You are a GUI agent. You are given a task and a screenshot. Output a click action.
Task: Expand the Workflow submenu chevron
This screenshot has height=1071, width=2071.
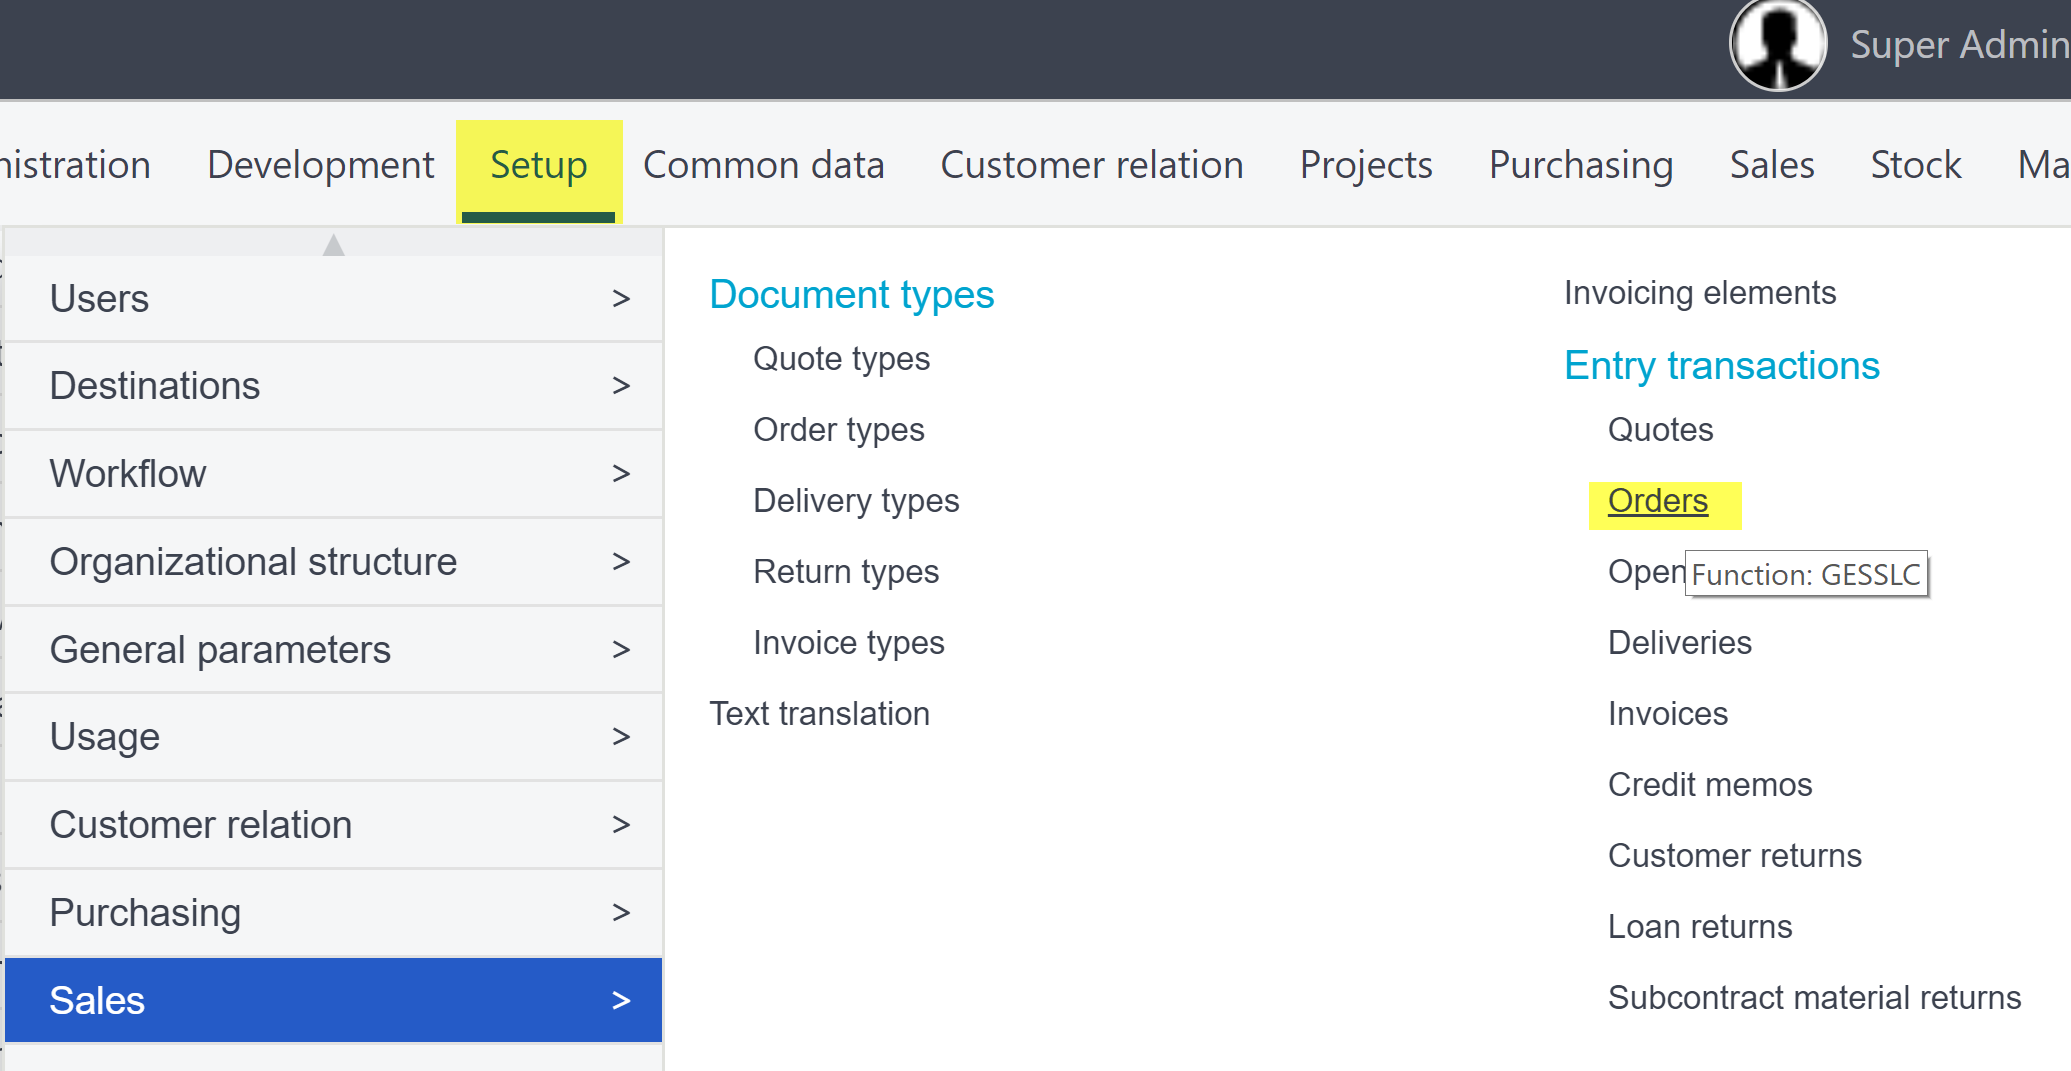coord(621,474)
